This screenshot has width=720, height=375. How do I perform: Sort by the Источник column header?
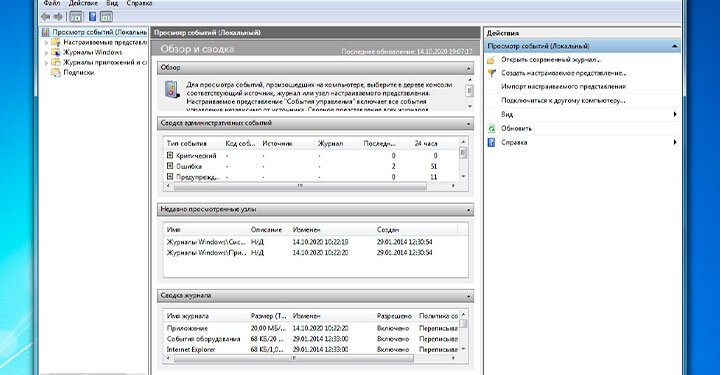tap(277, 144)
